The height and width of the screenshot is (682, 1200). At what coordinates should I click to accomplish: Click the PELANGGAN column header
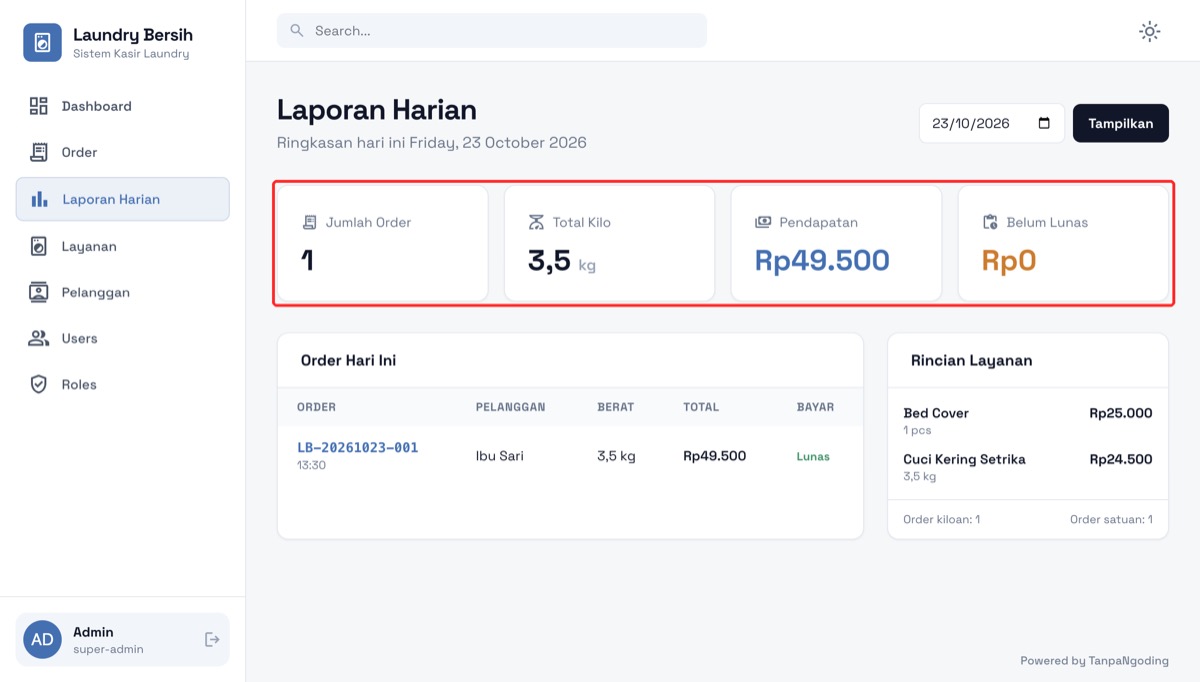(510, 407)
